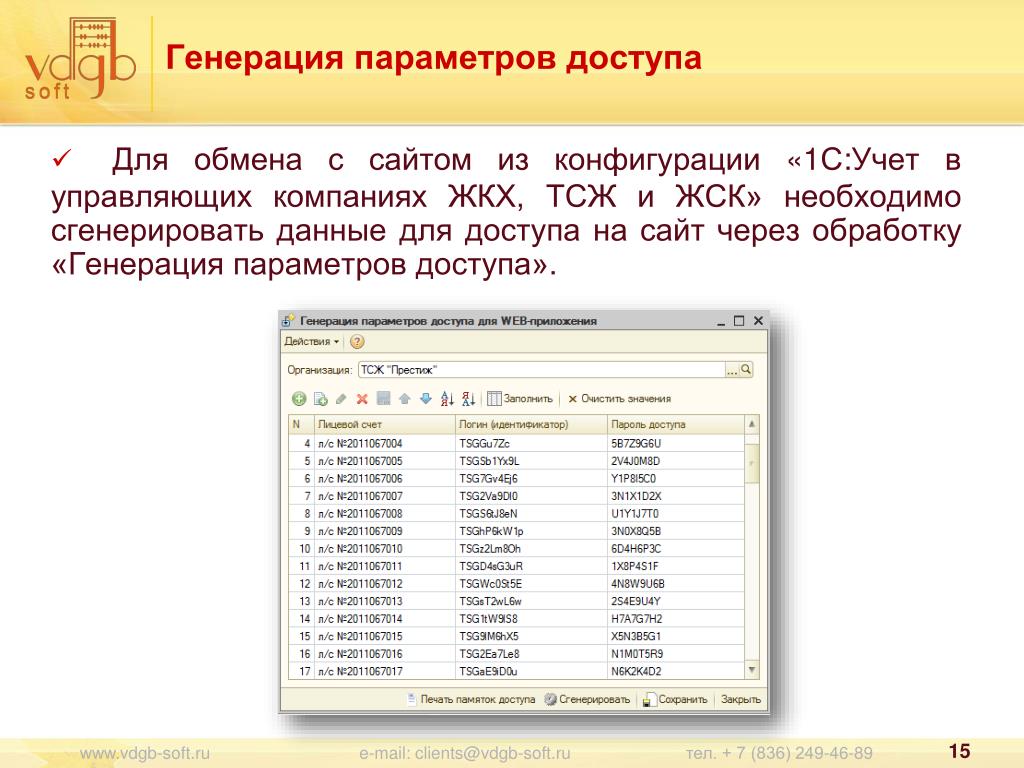Select password cell N1M0T5R9
This screenshot has height=768, width=1024.
[x=675, y=654]
